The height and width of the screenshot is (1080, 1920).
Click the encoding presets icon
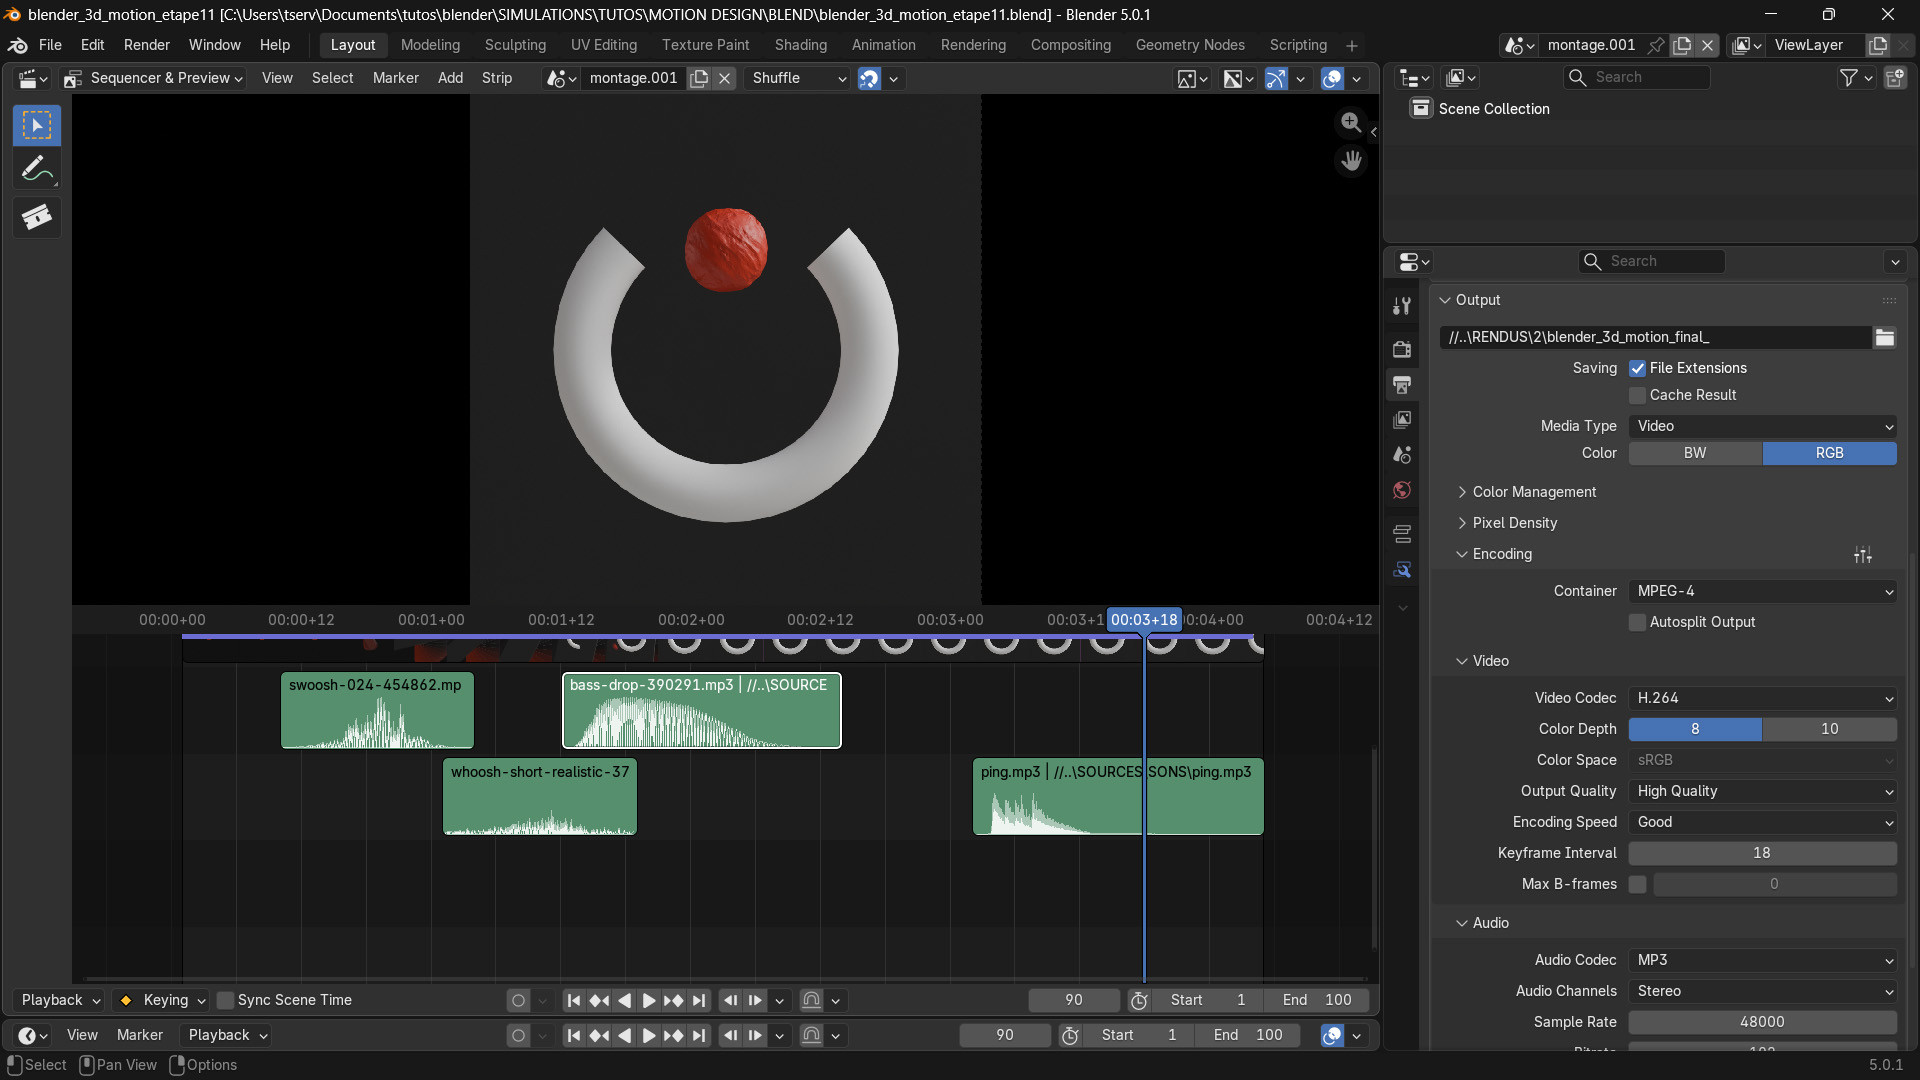[x=1862, y=555]
